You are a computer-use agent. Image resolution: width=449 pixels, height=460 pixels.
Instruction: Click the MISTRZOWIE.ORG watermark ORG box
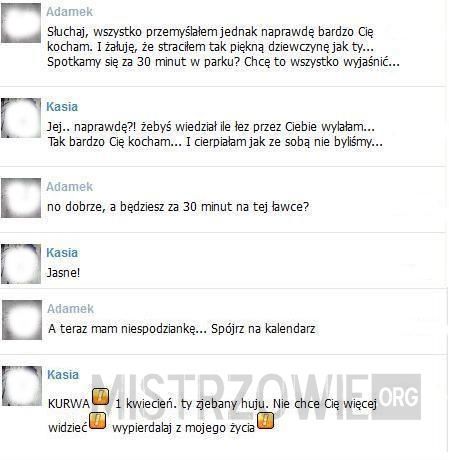coord(396,397)
